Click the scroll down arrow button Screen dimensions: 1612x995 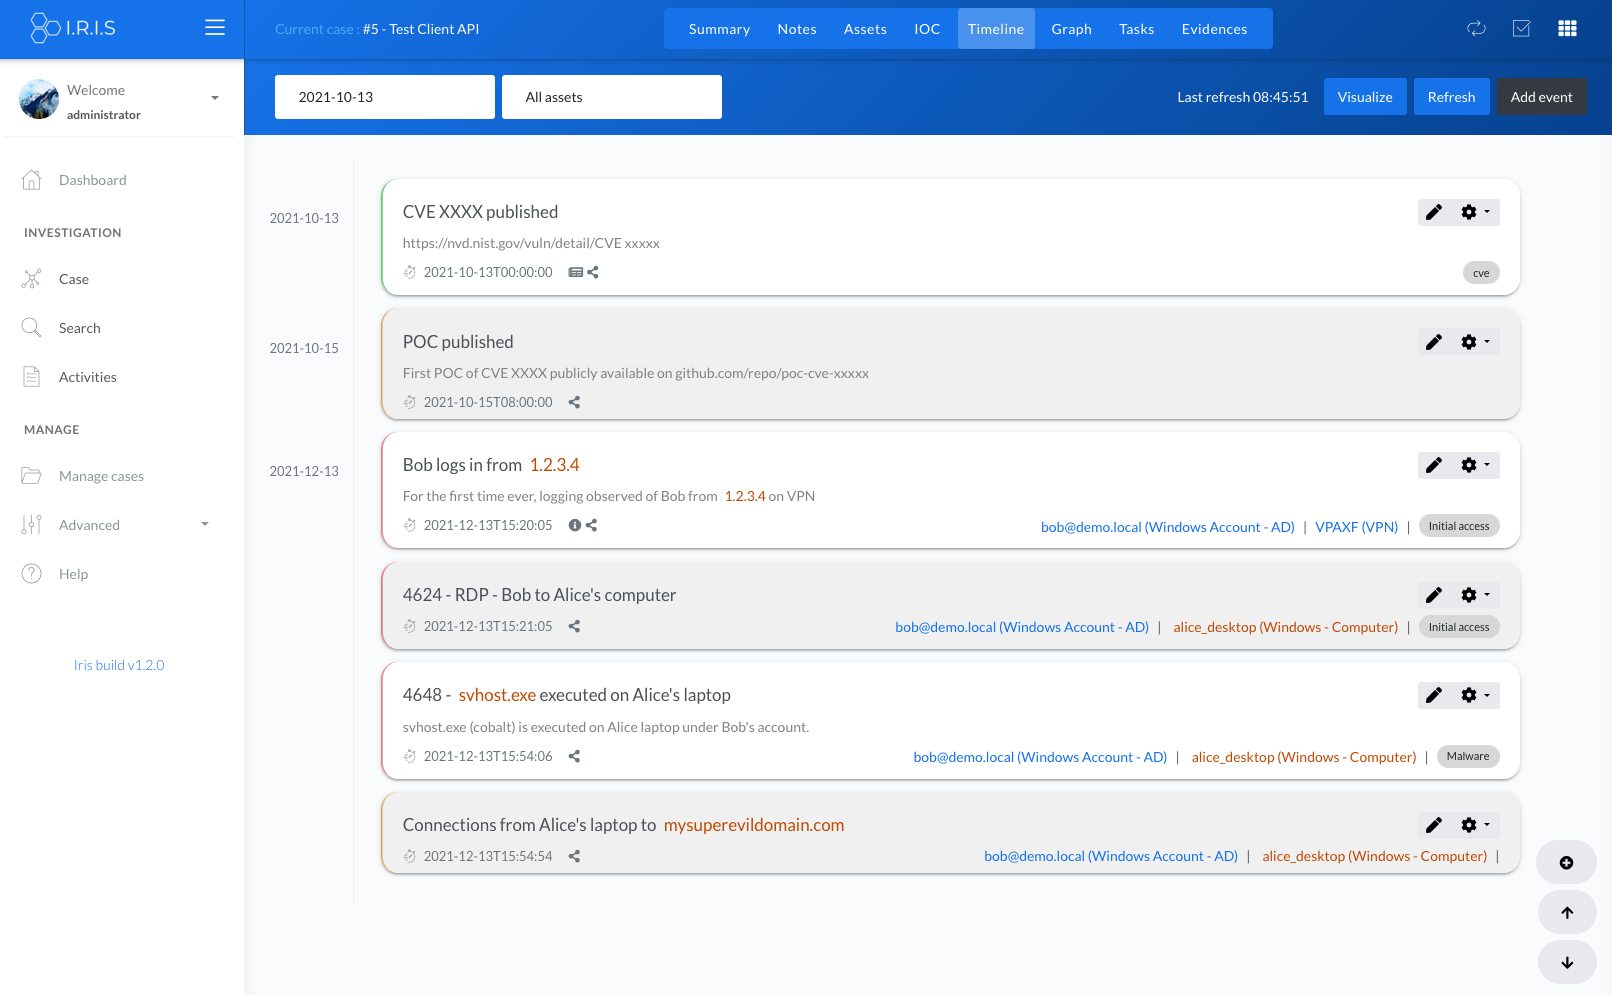point(1567,962)
